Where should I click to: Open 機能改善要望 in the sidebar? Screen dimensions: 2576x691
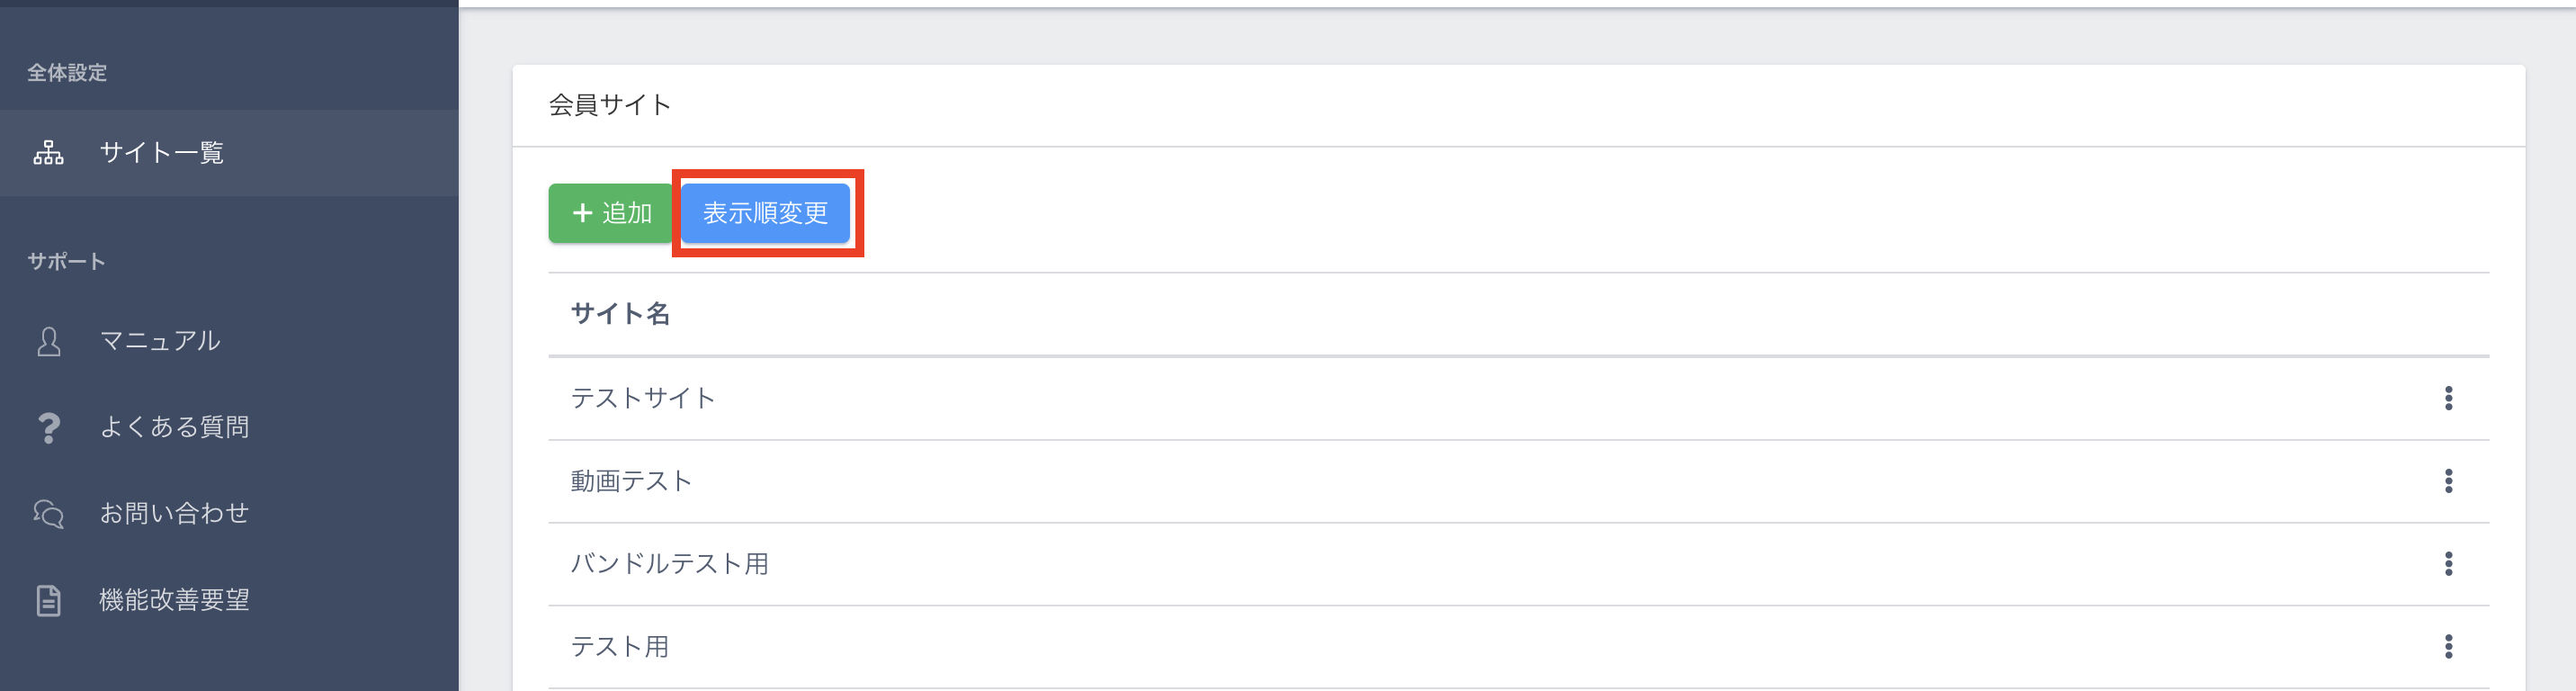point(174,600)
